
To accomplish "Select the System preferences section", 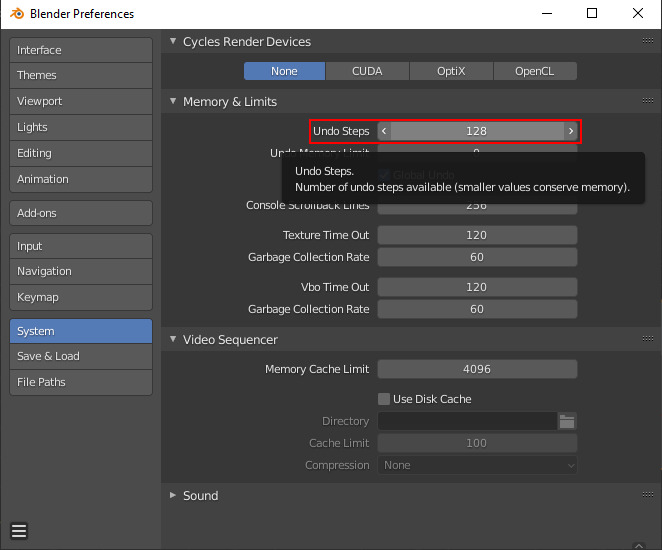I will (81, 331).
